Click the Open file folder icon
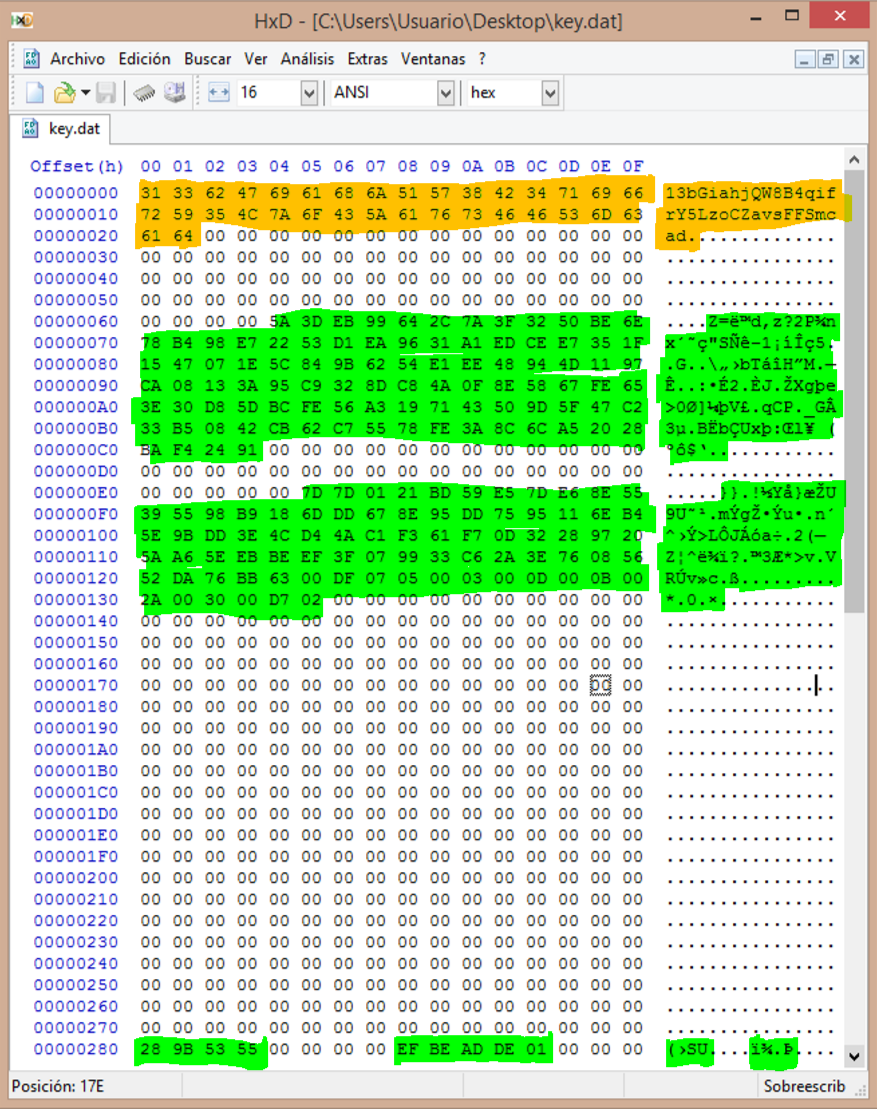 (65, 93)
